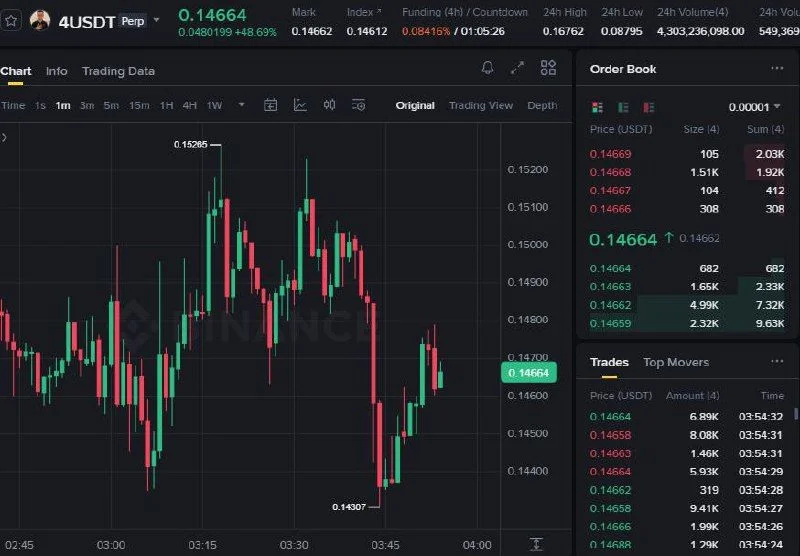
Task: Click ask price 0.14667 in order book
Action: point(611,191)
